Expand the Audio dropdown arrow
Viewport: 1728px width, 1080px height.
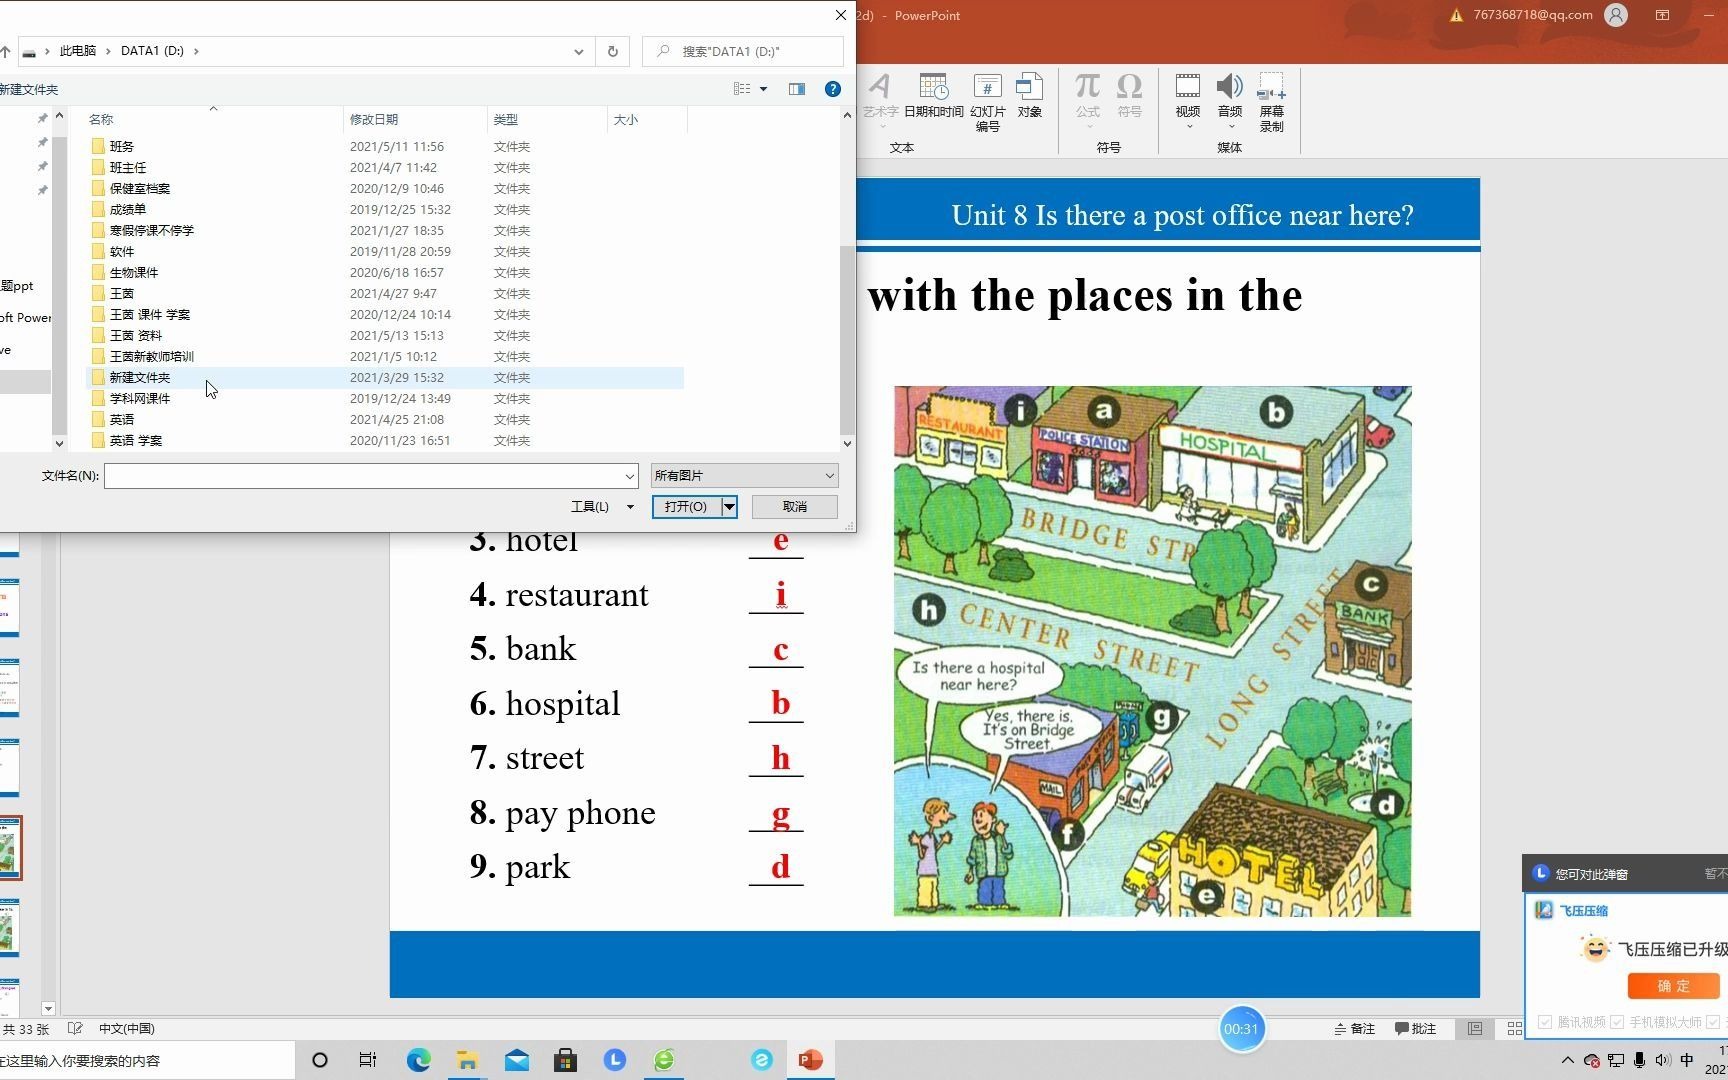(x=1230, y=127)
